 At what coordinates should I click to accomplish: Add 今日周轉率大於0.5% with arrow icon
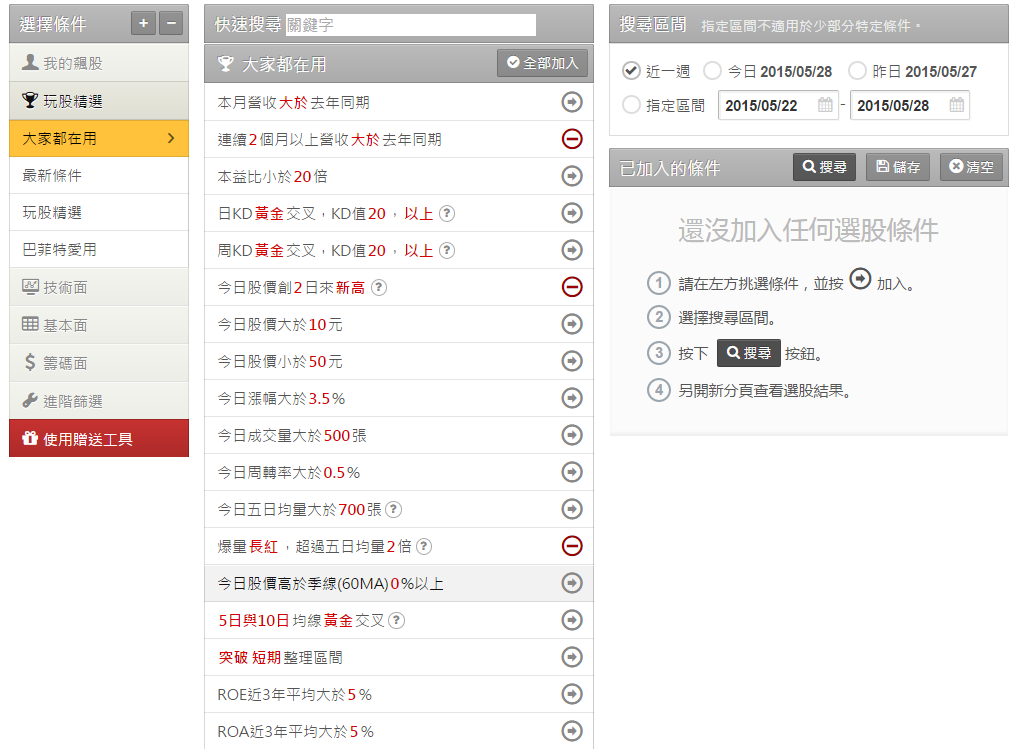coord(572,472)
